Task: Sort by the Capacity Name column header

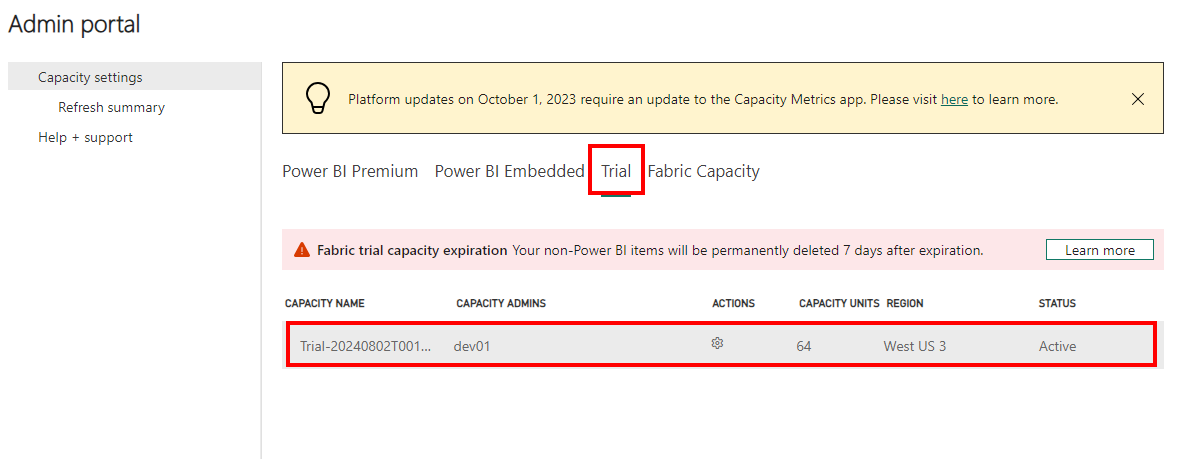Action: pyautogui.click(x=324, y=303)
